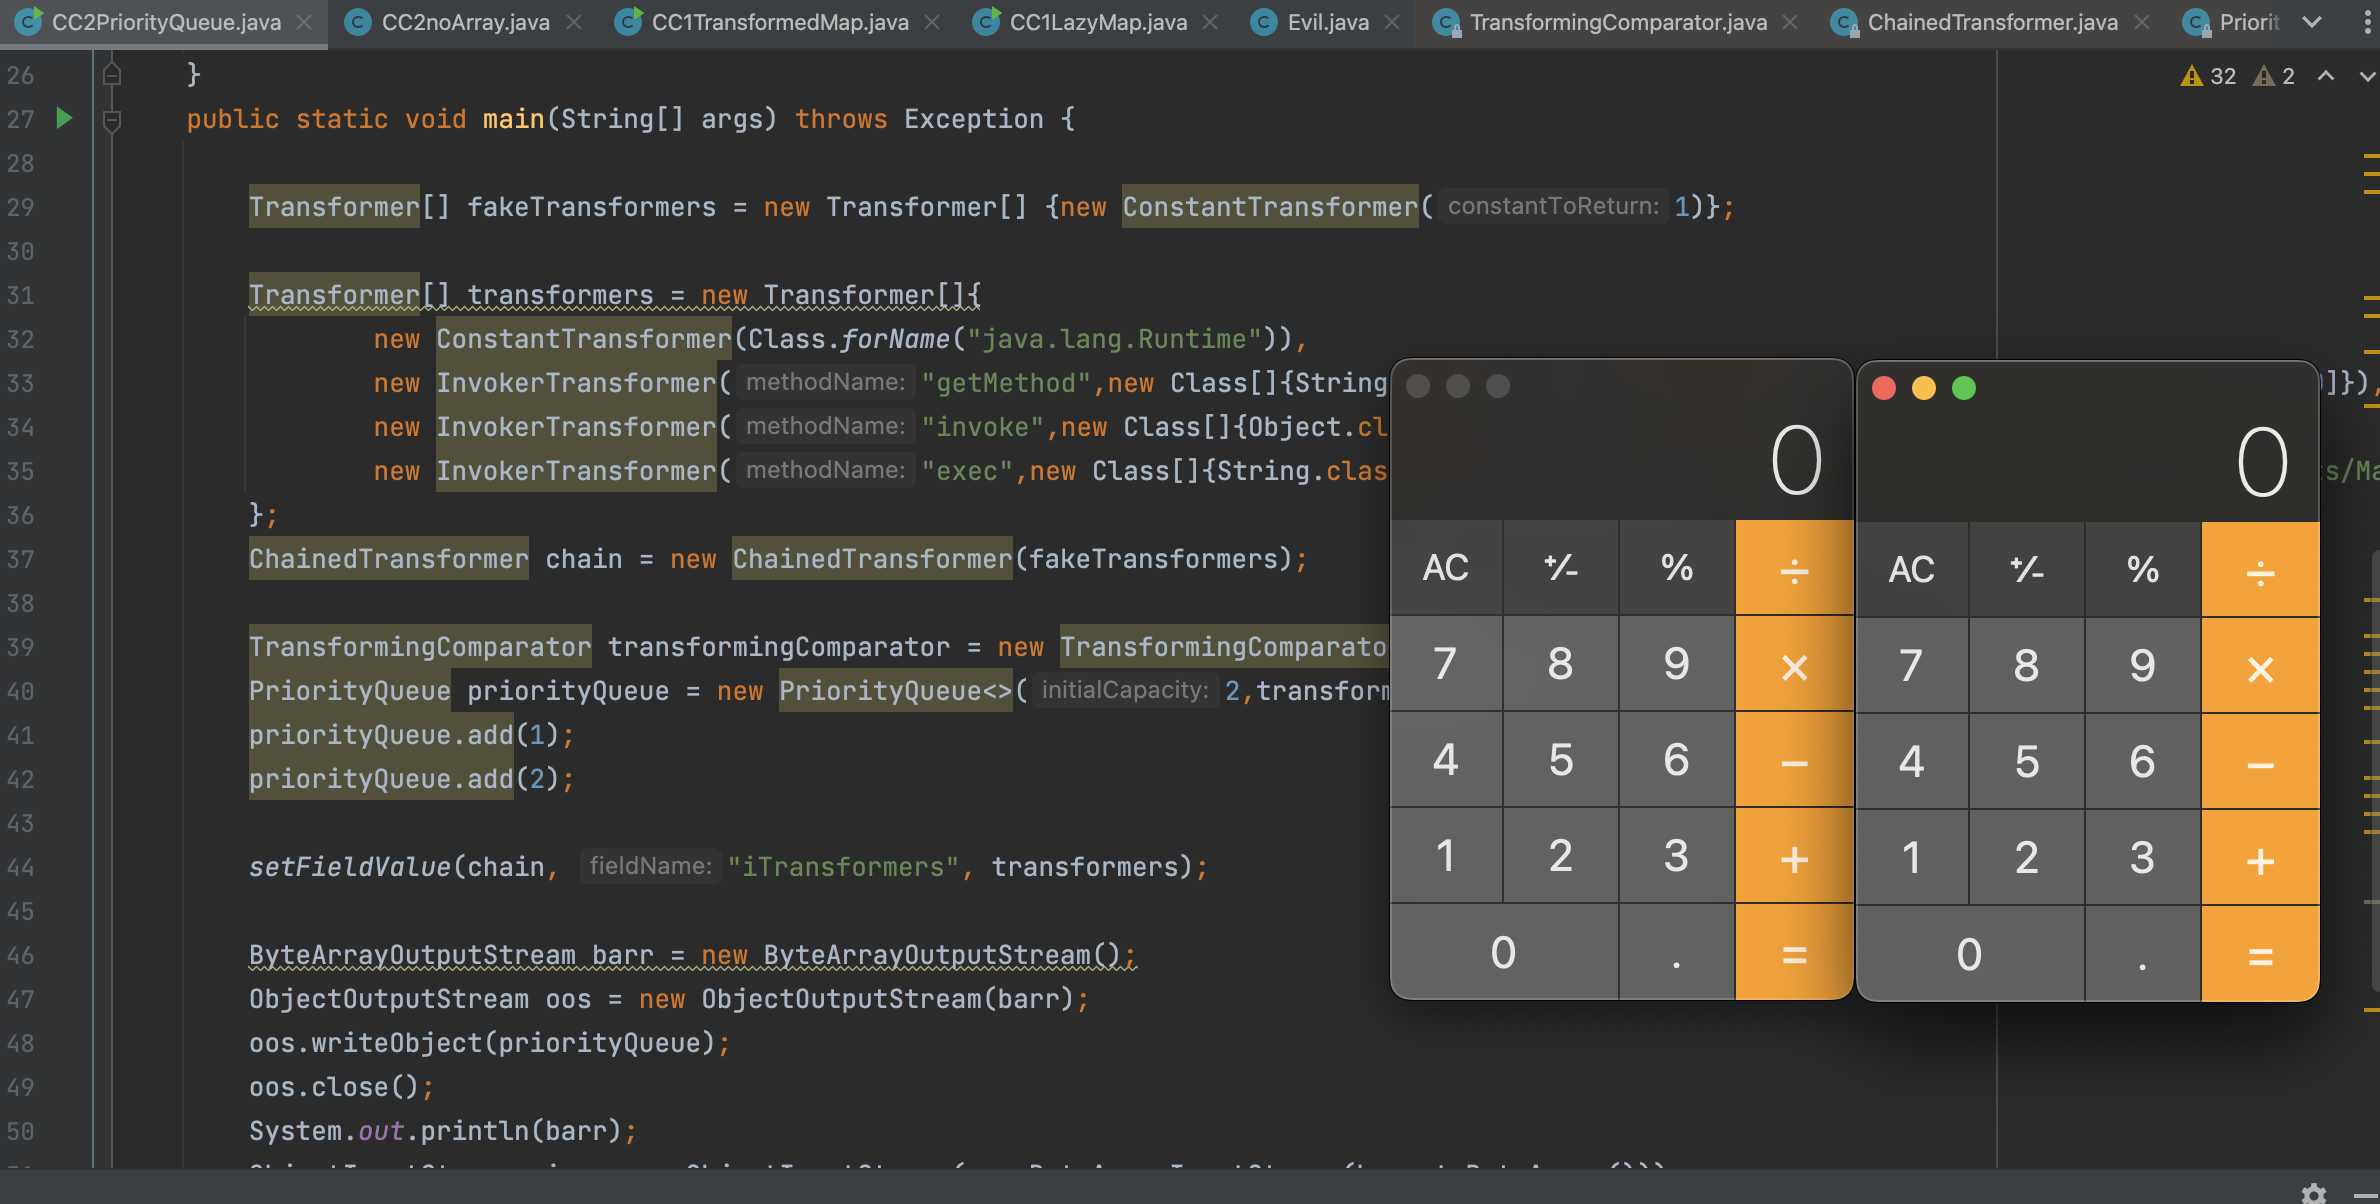Click the yellow minimize button on right Calculator
Image resolution: width=2380 pixels, height=1204 pixels.
coord(1924,388)
